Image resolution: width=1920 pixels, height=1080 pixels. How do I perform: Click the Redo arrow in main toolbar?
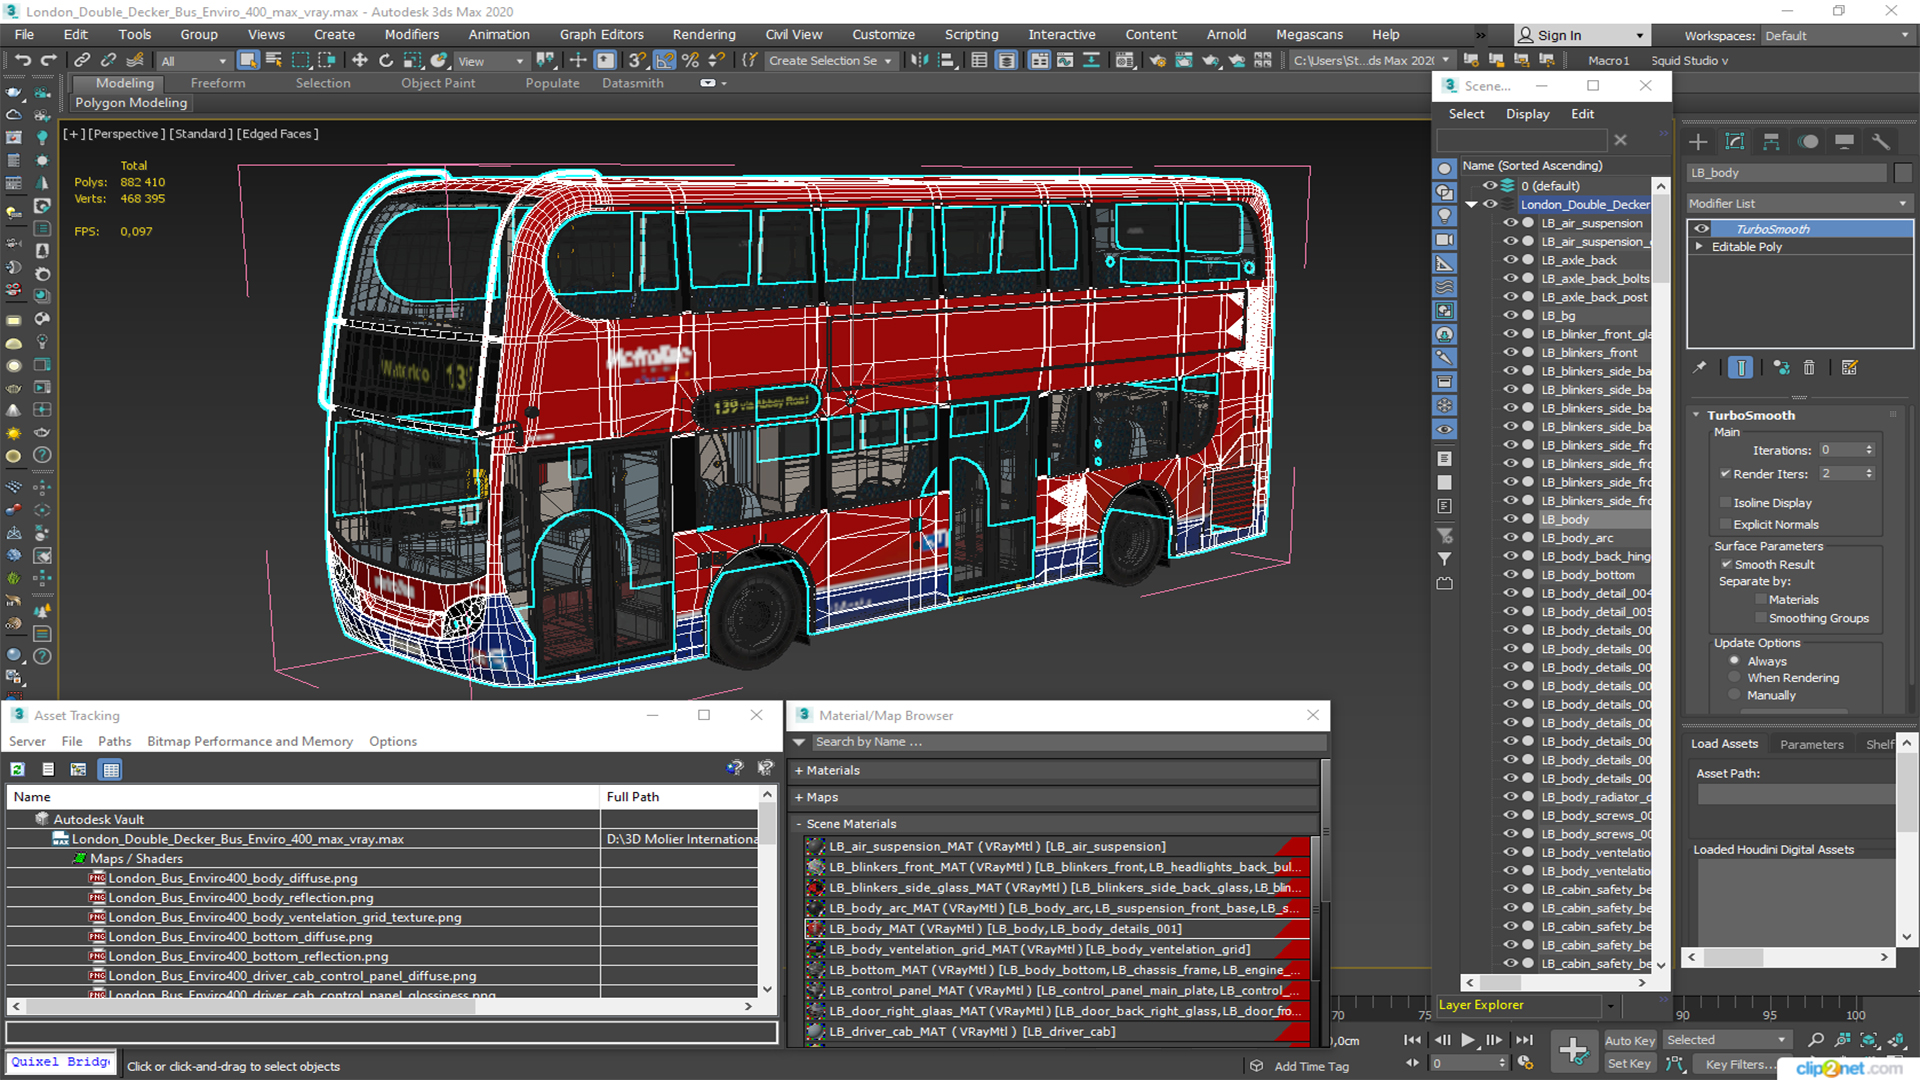[48, 60]
